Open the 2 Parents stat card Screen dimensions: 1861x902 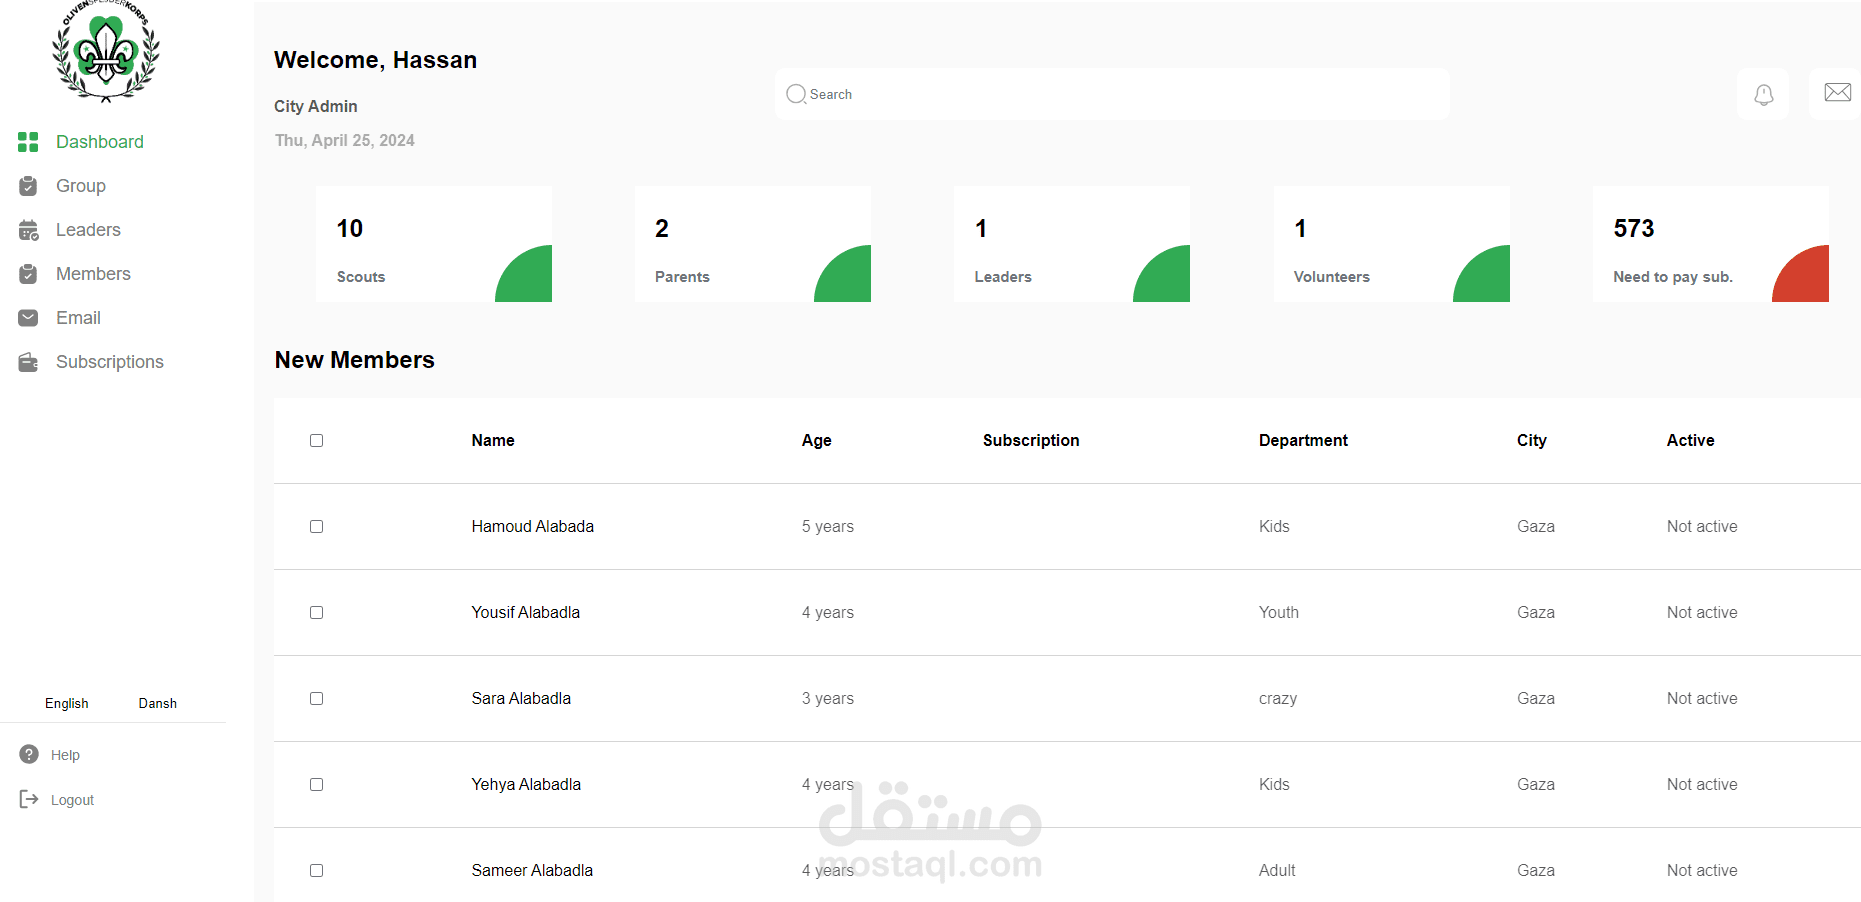pos(753,244)
